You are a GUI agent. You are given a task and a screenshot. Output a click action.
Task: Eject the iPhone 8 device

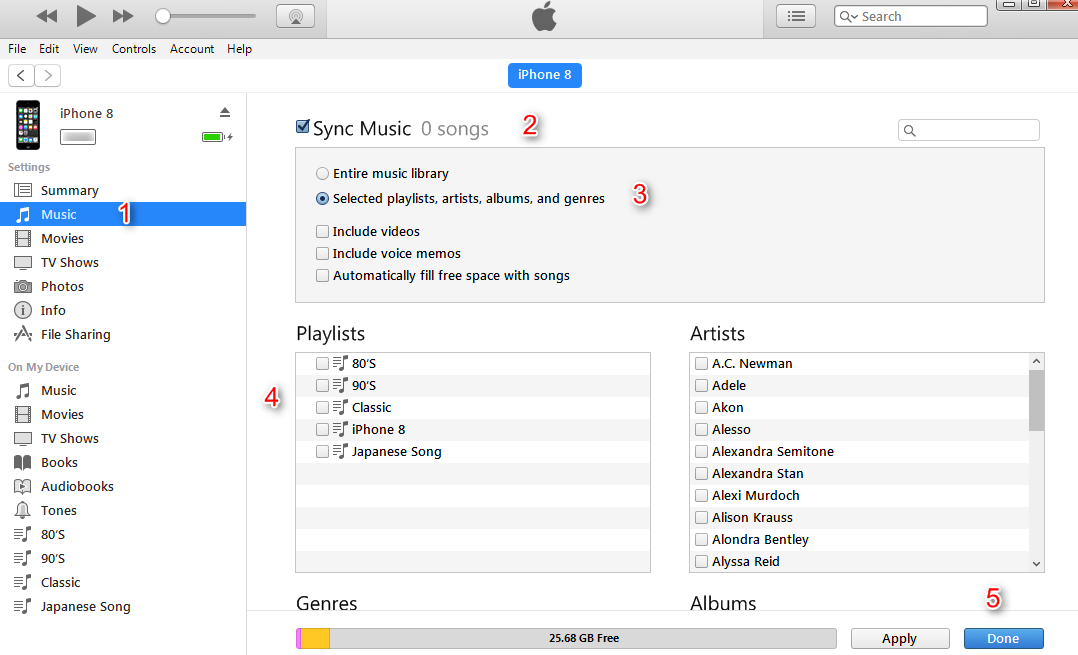coord(225,112)
